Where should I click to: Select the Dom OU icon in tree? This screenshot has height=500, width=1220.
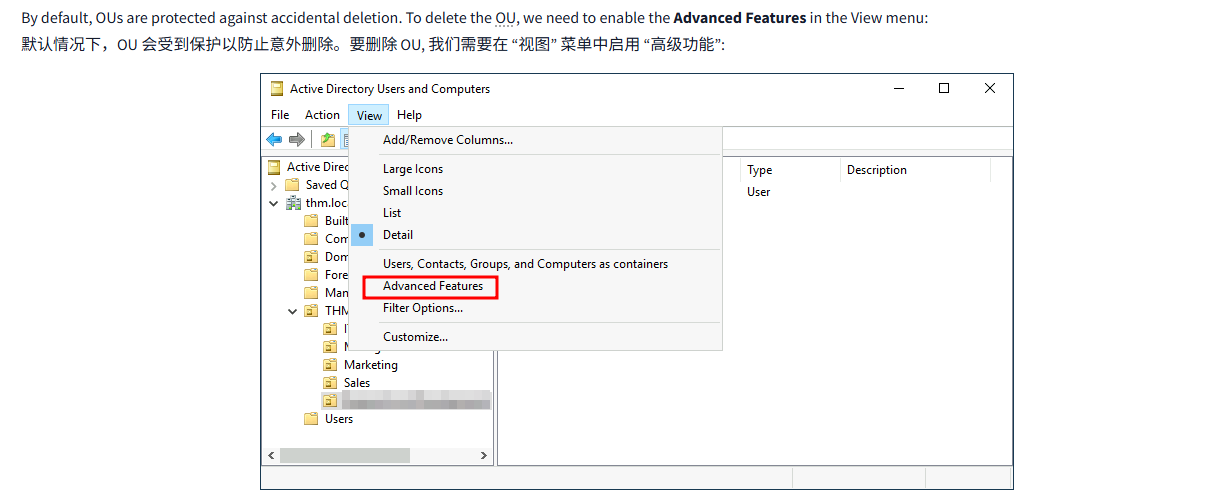311,257
